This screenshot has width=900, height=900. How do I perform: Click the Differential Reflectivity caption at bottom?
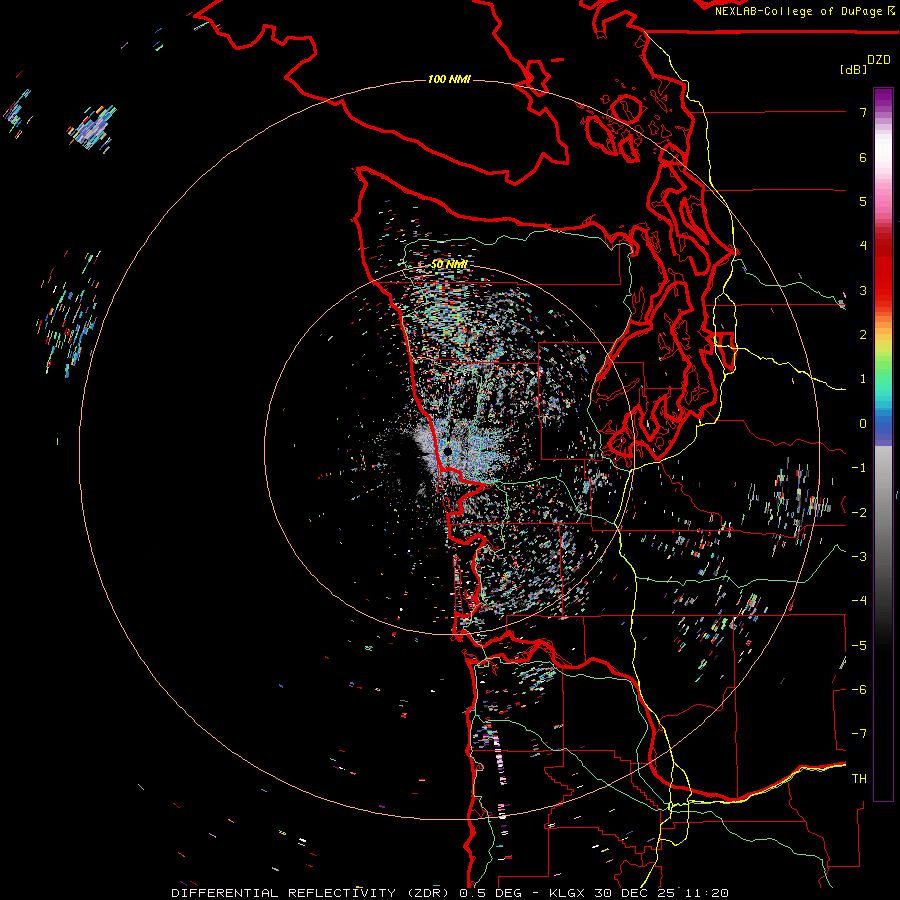click(450, 893)
